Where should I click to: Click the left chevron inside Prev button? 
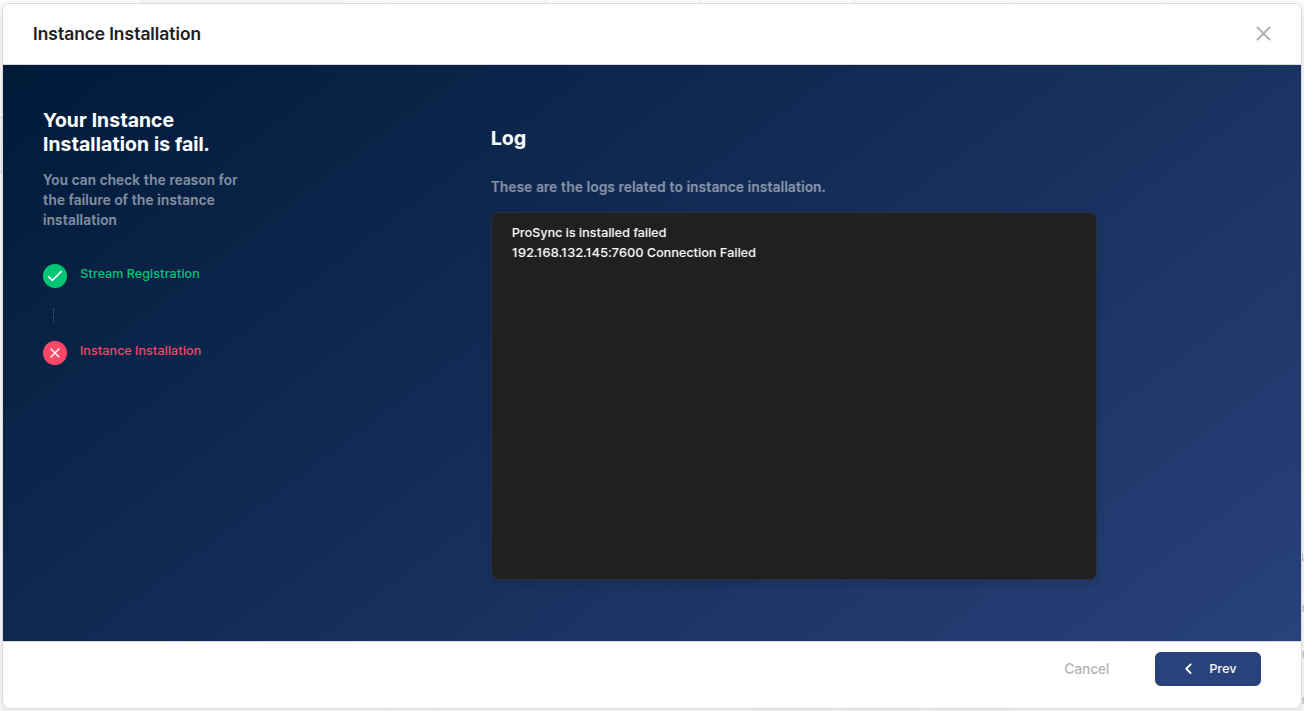point(1188,669)
